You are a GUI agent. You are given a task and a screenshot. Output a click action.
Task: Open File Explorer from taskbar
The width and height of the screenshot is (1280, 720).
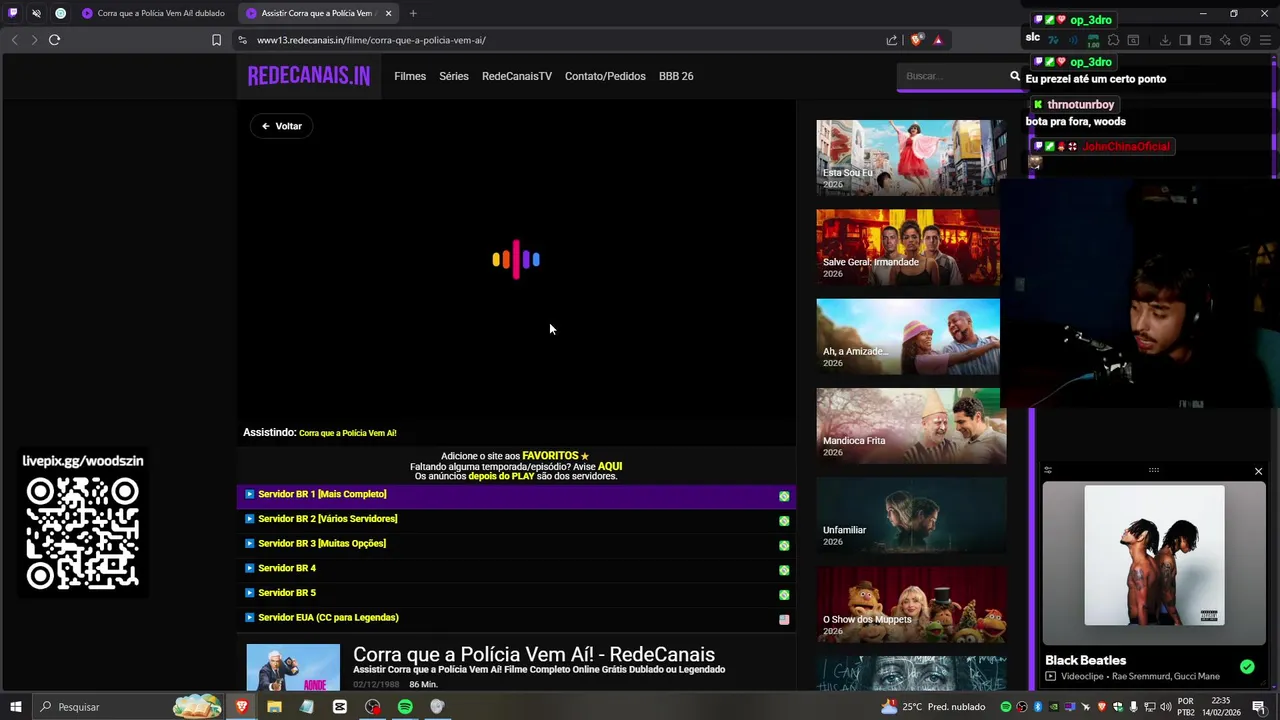coord(274,707)
